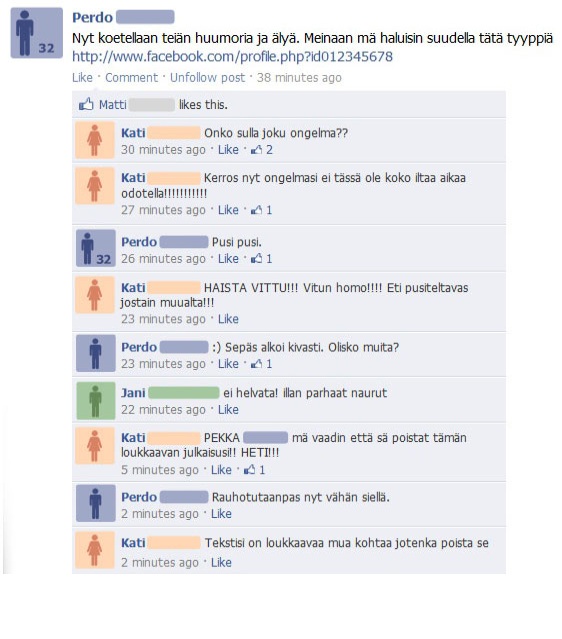
Task: Click Perdo's avatar next to 'Rauhotutaanpas nyt vähän siellä.'
Action: click(95, 503)
